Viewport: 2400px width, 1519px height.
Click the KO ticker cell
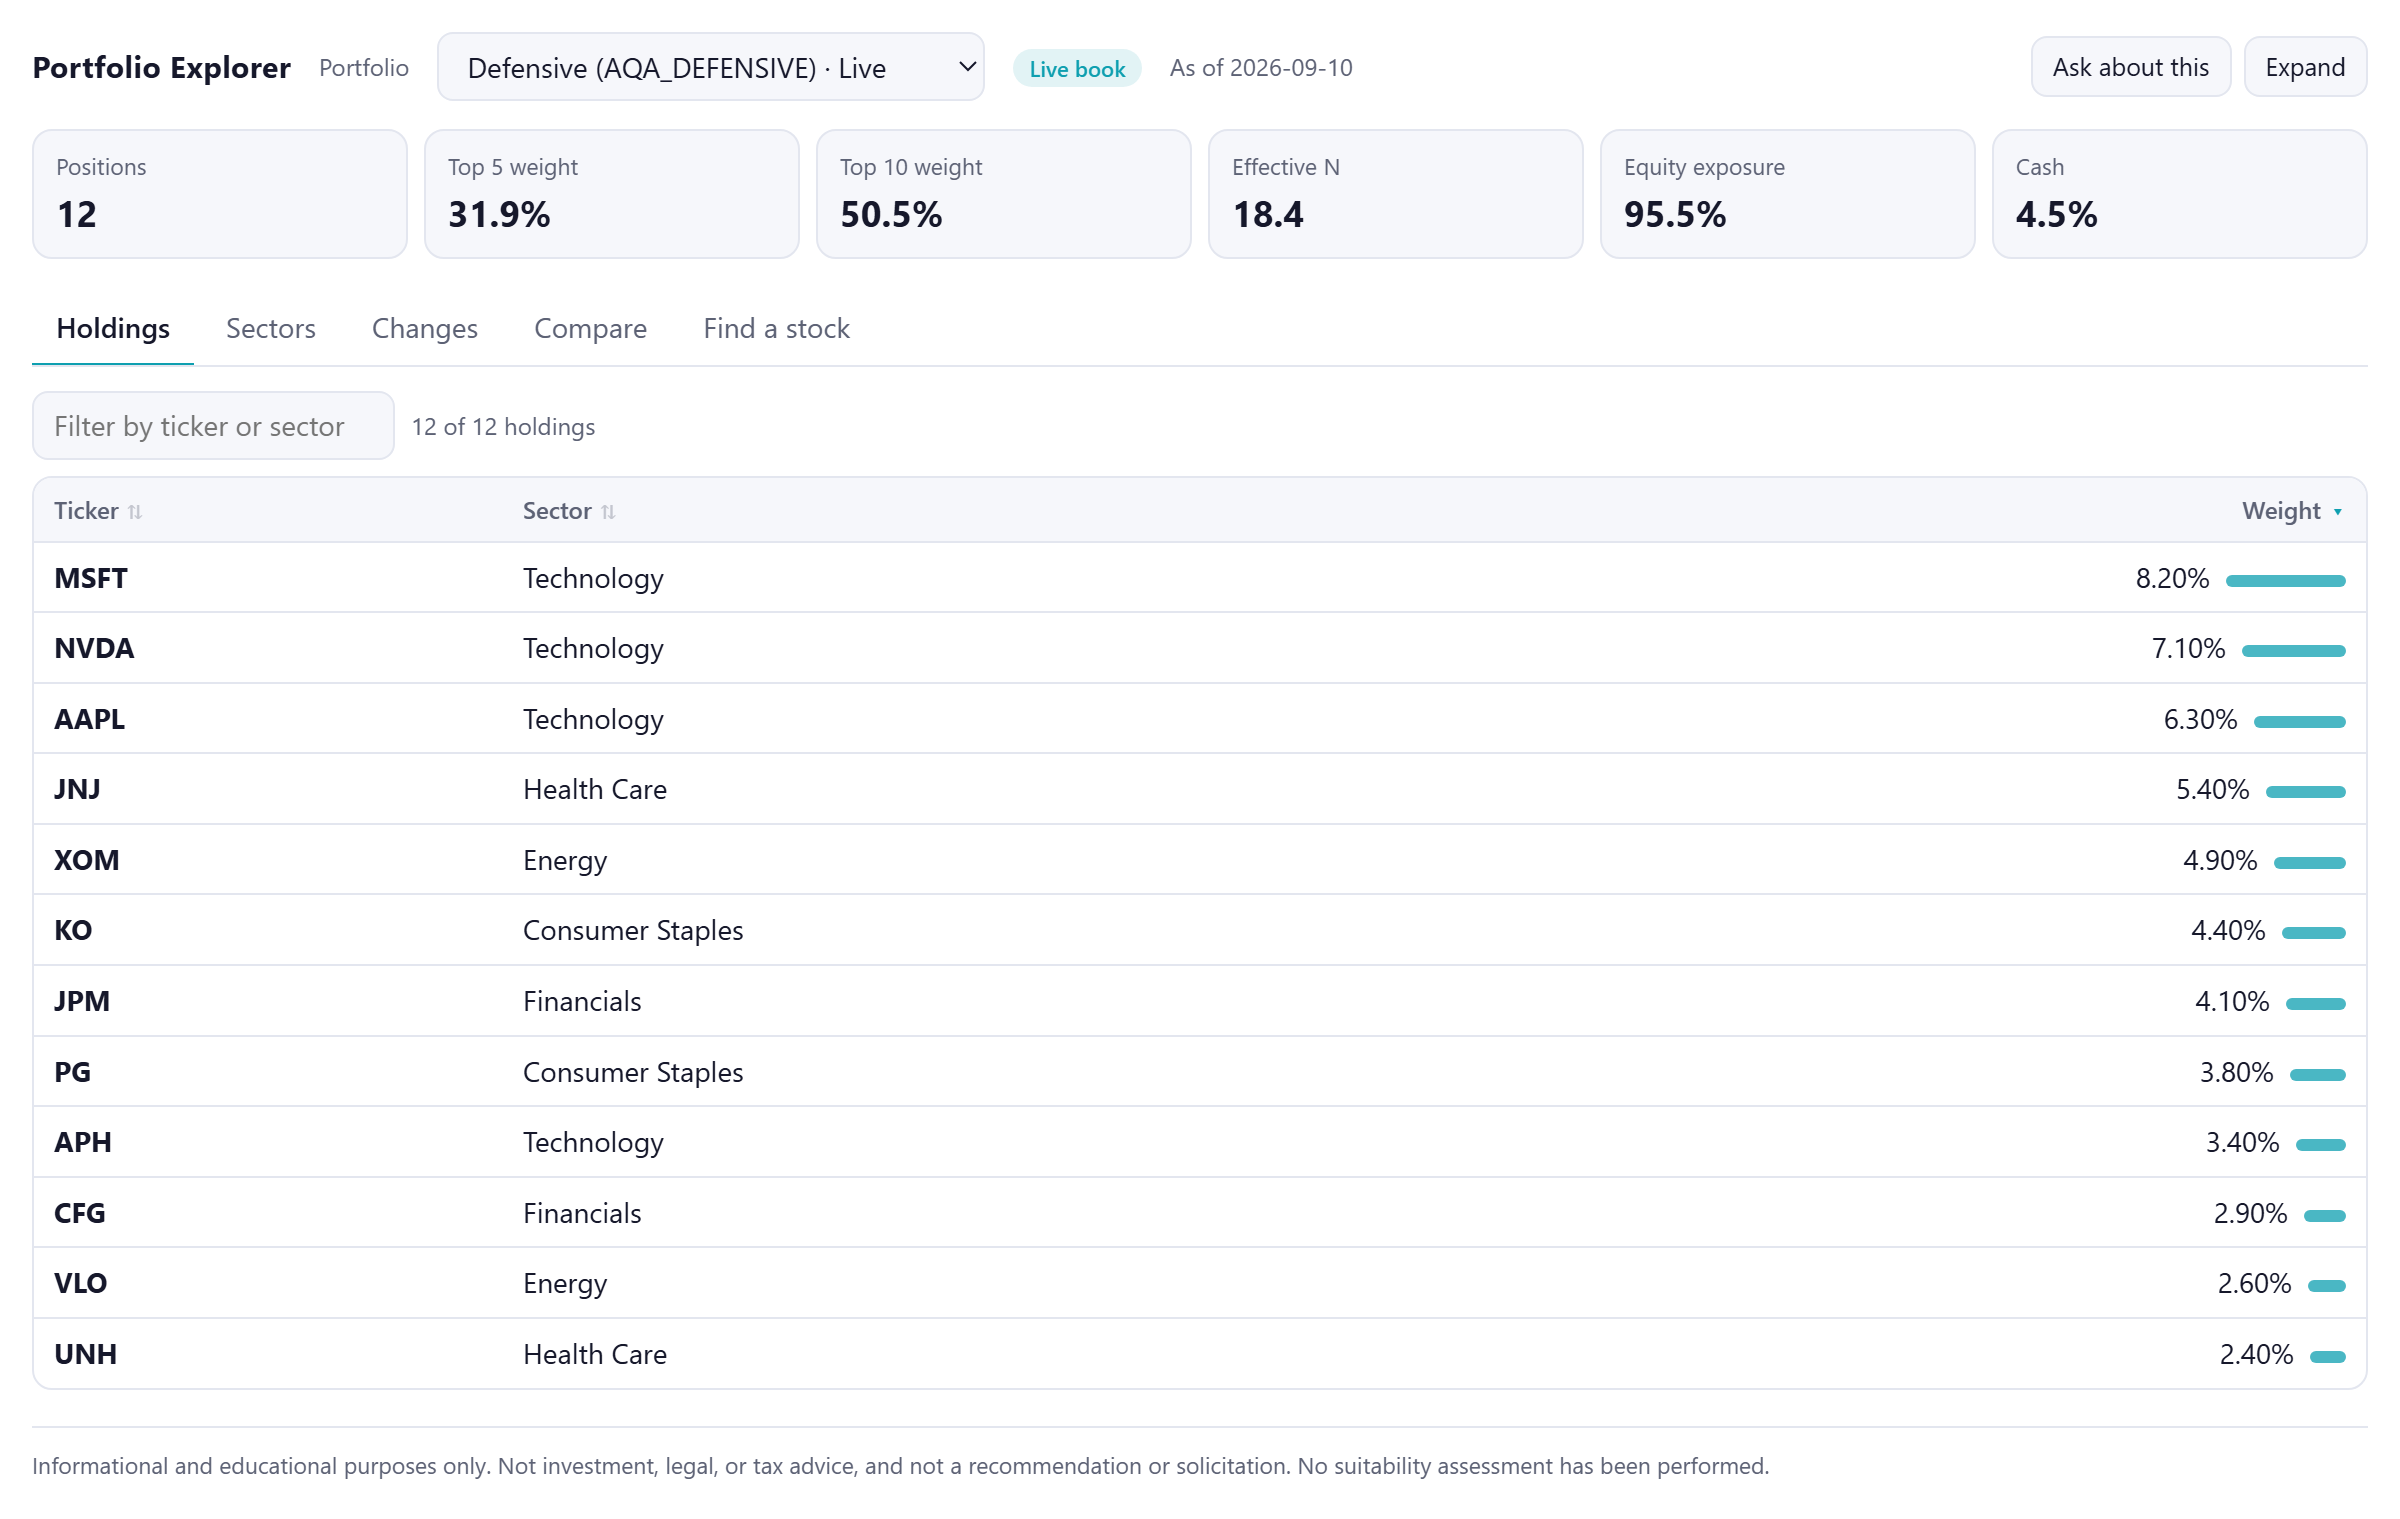[x=73, y=931]
